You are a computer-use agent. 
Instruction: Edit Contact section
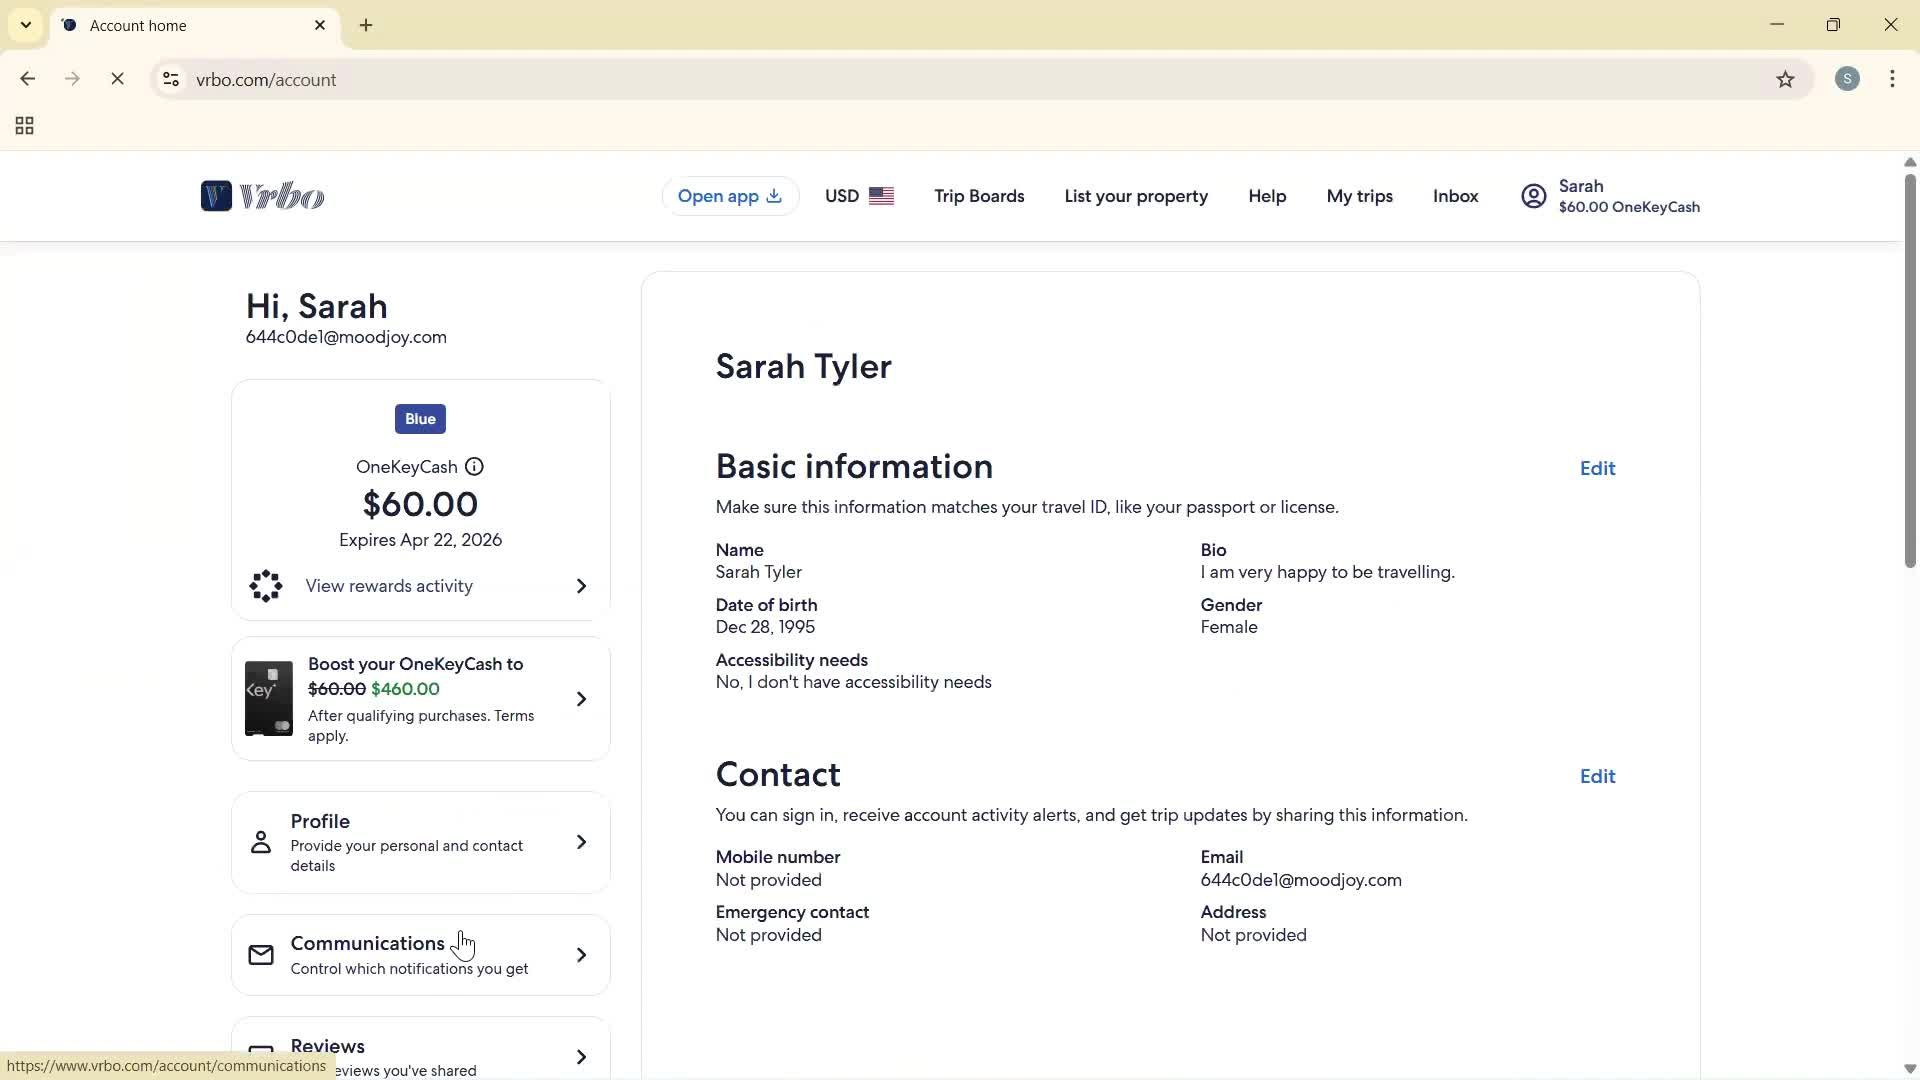(1597, 776)
